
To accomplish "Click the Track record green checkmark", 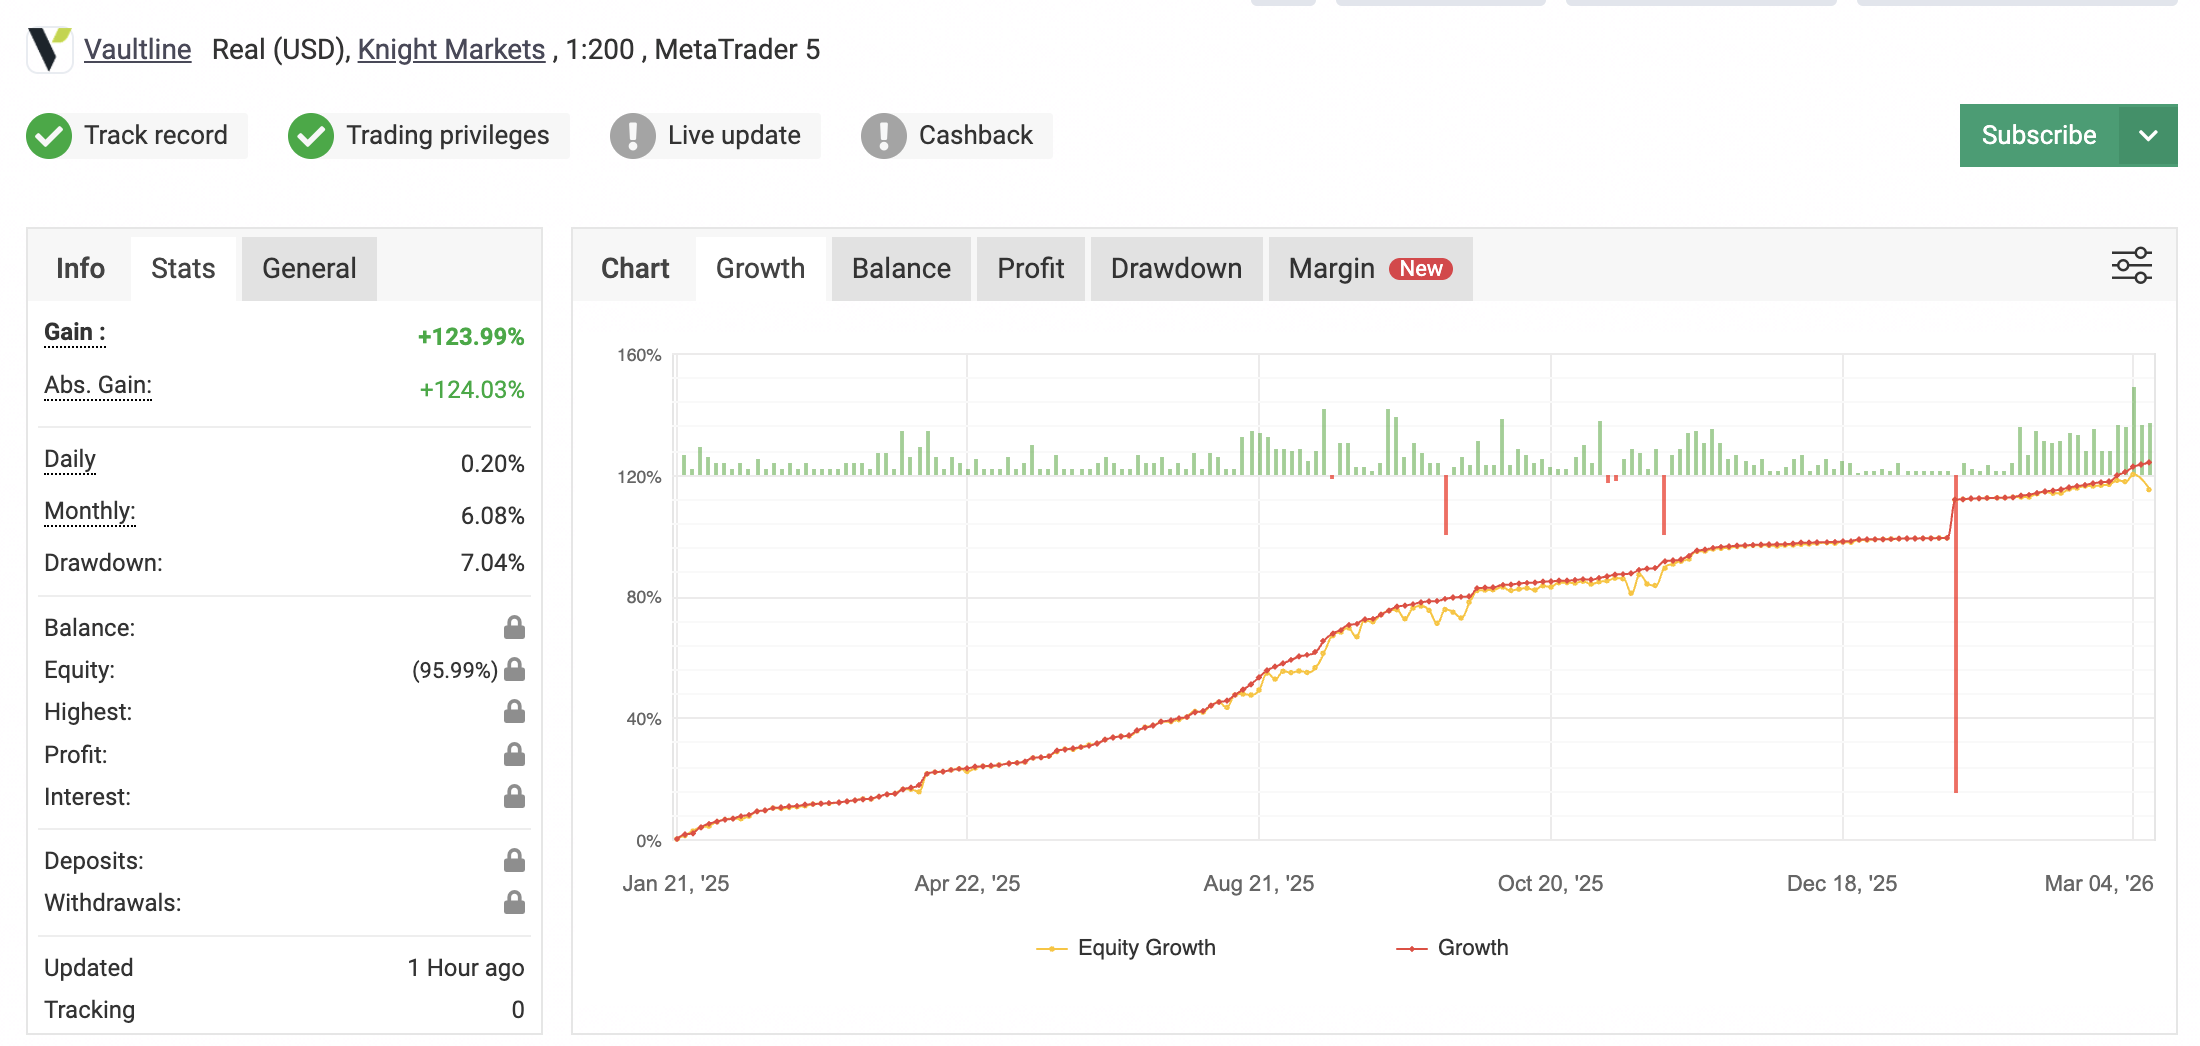I will [x=49, y=136].
